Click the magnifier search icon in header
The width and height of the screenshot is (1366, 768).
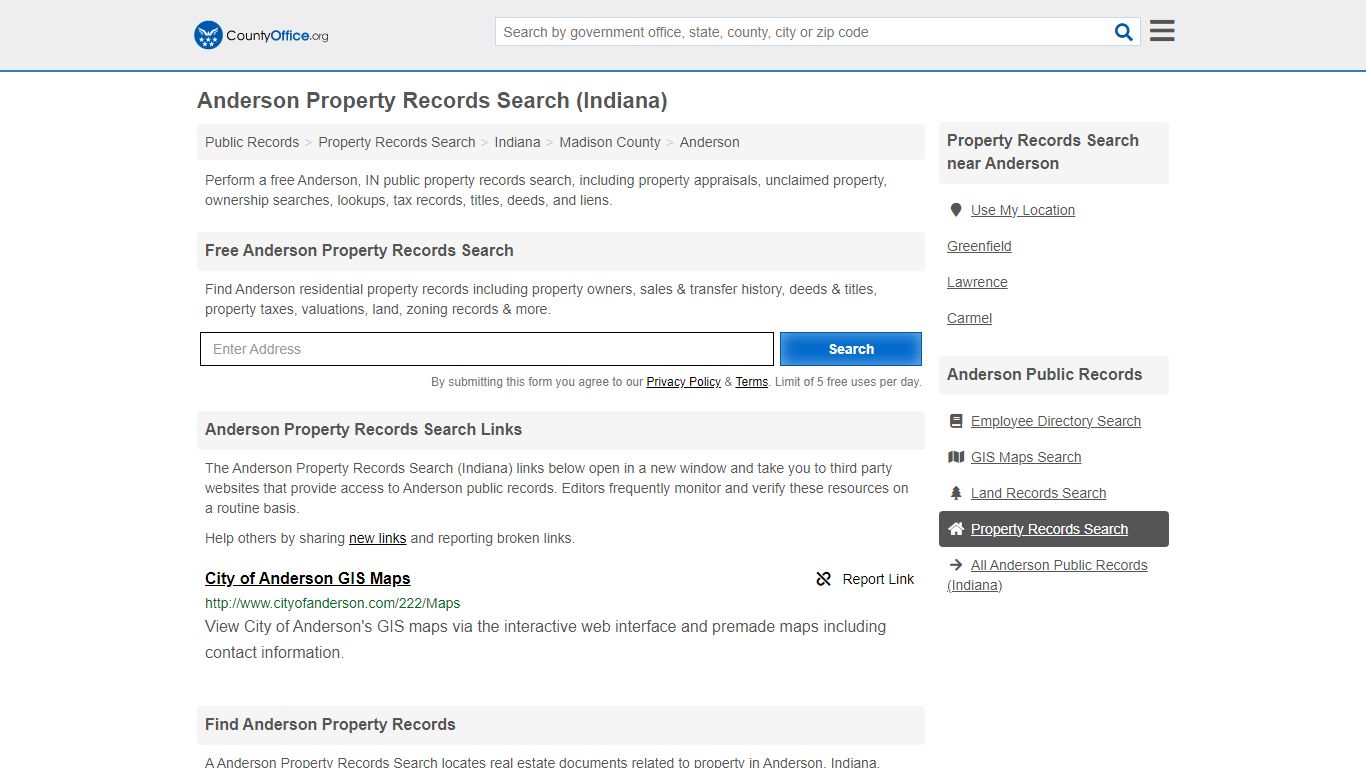(x=1124, y=32)
